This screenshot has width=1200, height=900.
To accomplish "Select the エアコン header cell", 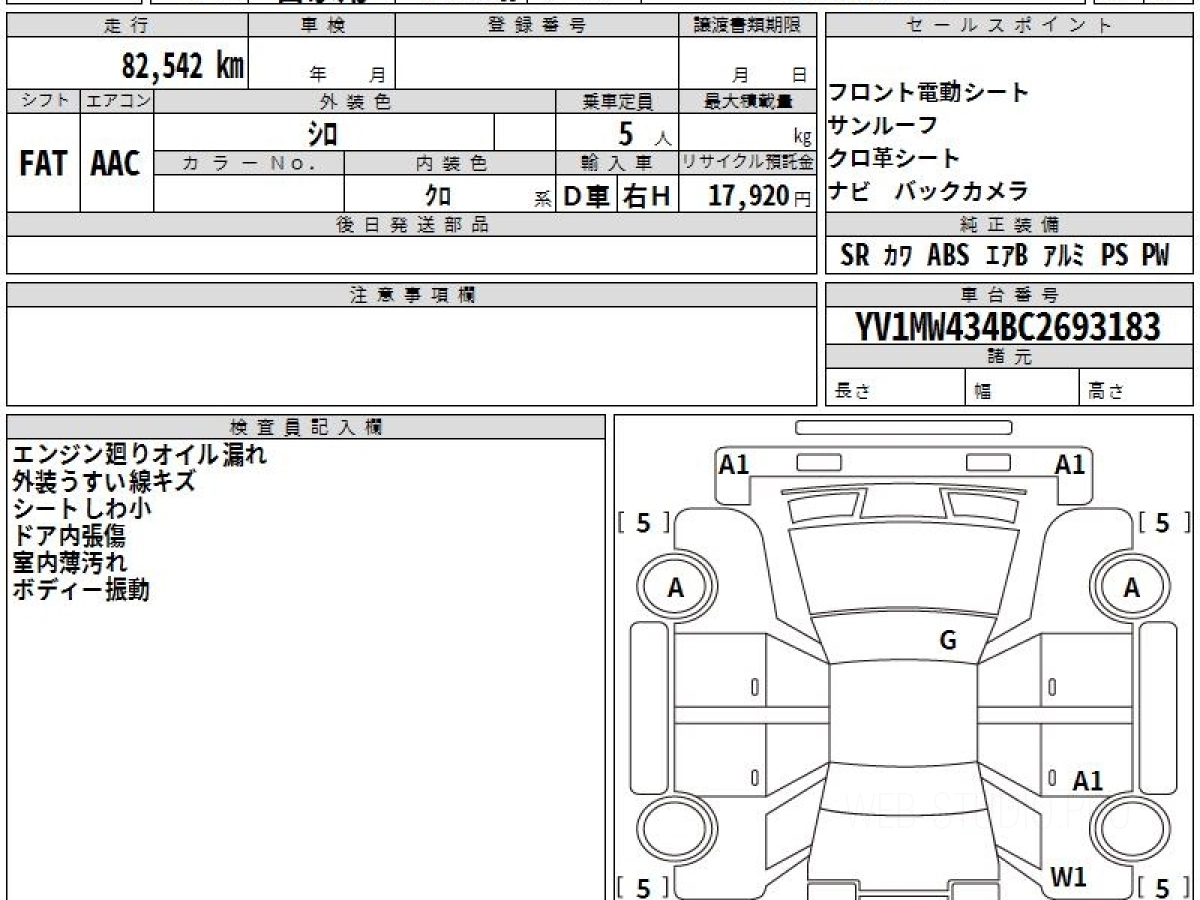I will tap(117, 101).
